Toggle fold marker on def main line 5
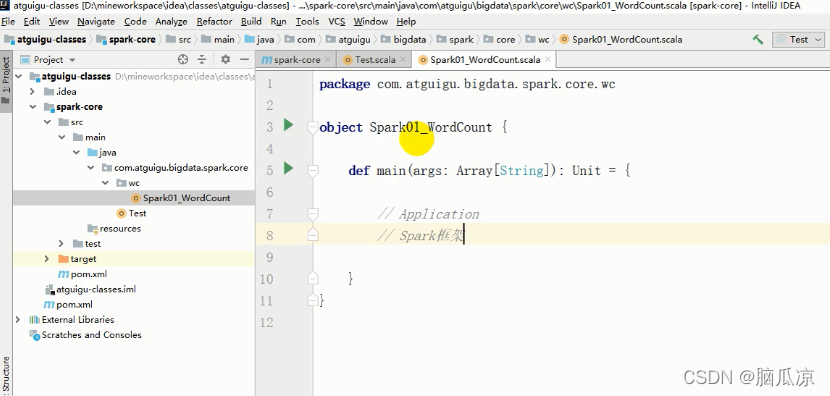Screen dimensions: 830x396 click(x=313, y=170)
